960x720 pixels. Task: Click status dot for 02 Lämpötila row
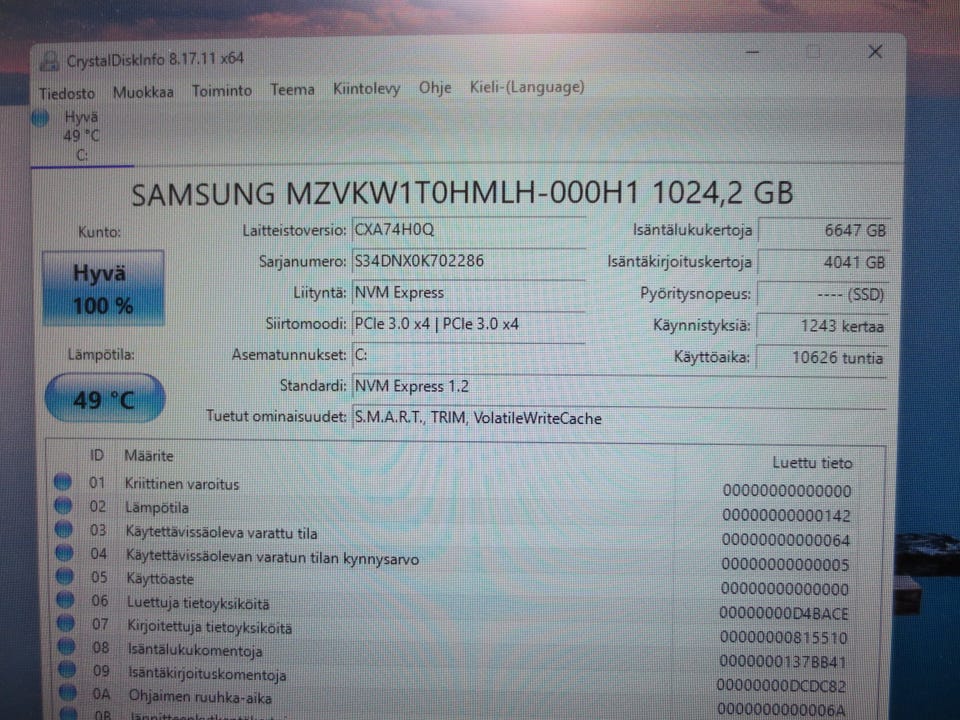[63, 505]
